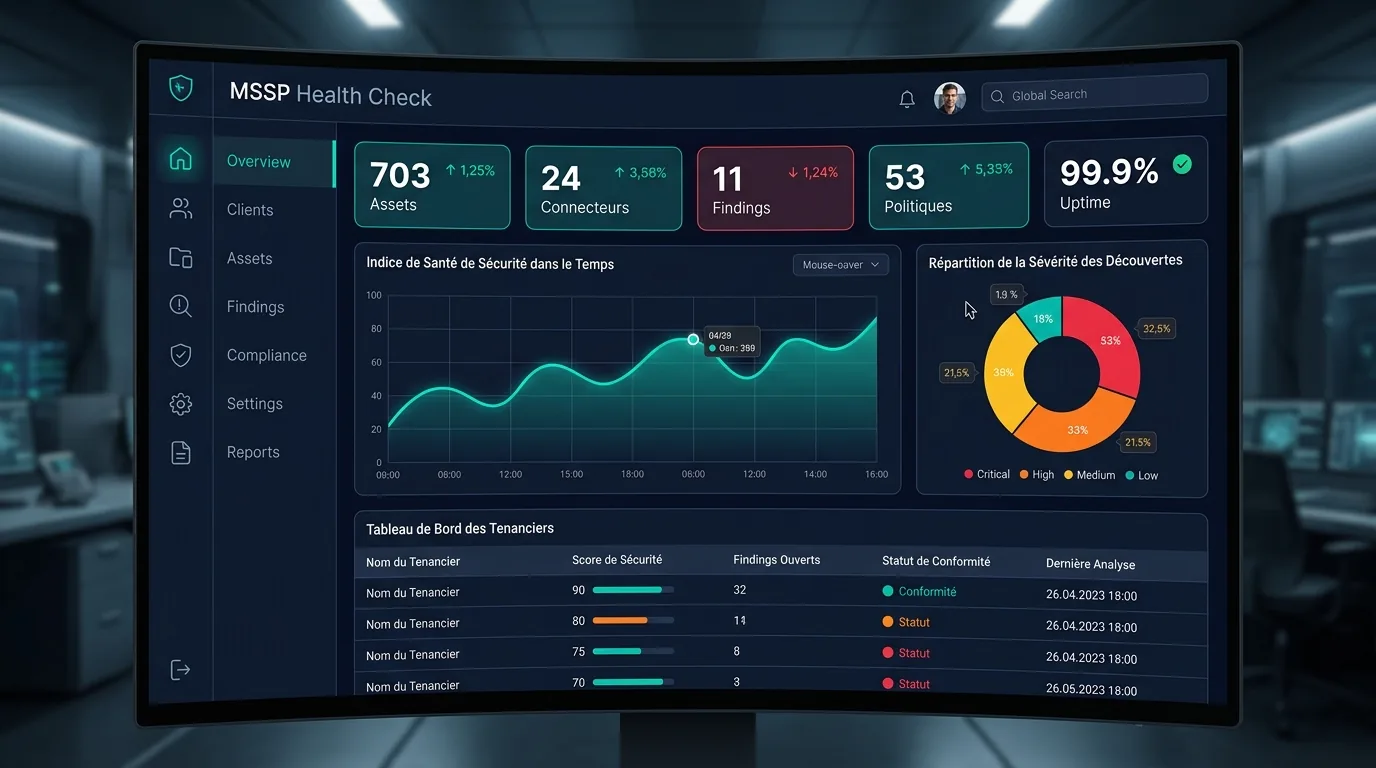Click the 1,24% findings trend indicator
This screenshot has width=1376, height=768.
(x=813, y=172)
